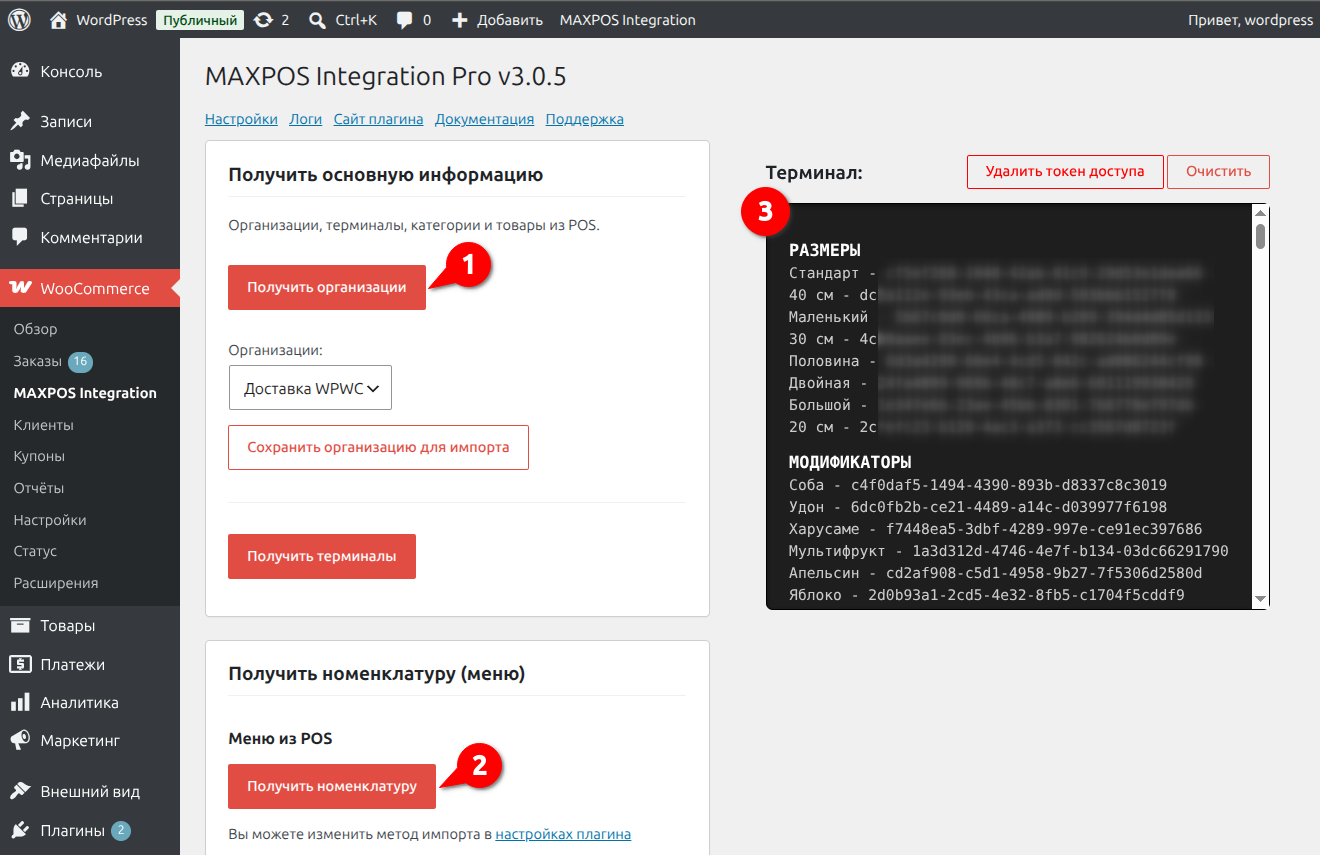Click the Настройки link under plugin title
The height and width of the screenshot is (855, 1320).
[241, 119]
